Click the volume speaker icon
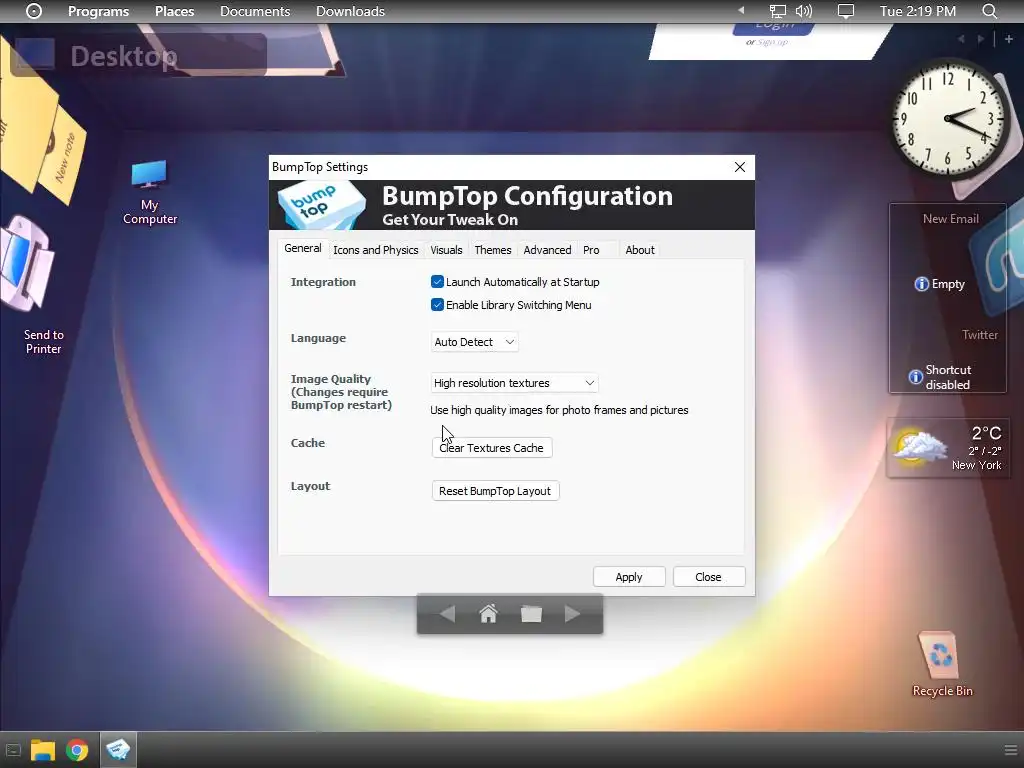 click(x=803, y=11)
